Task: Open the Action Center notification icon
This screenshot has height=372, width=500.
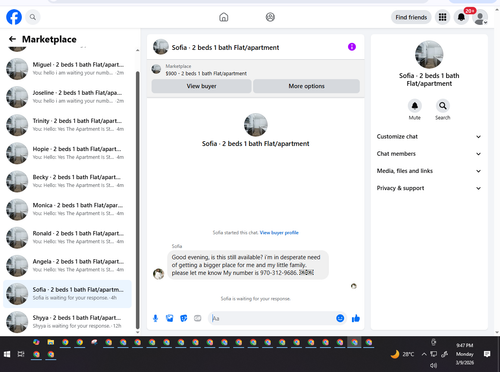Action: coord(487,354)
